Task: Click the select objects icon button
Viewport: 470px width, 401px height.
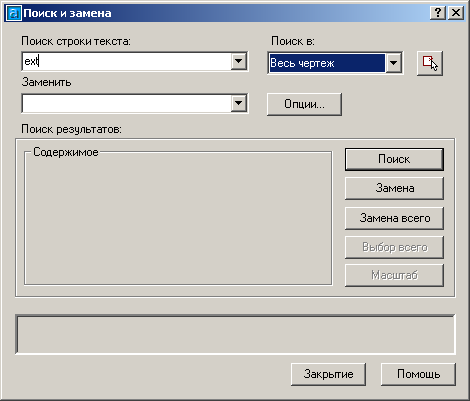Action: 430,63
